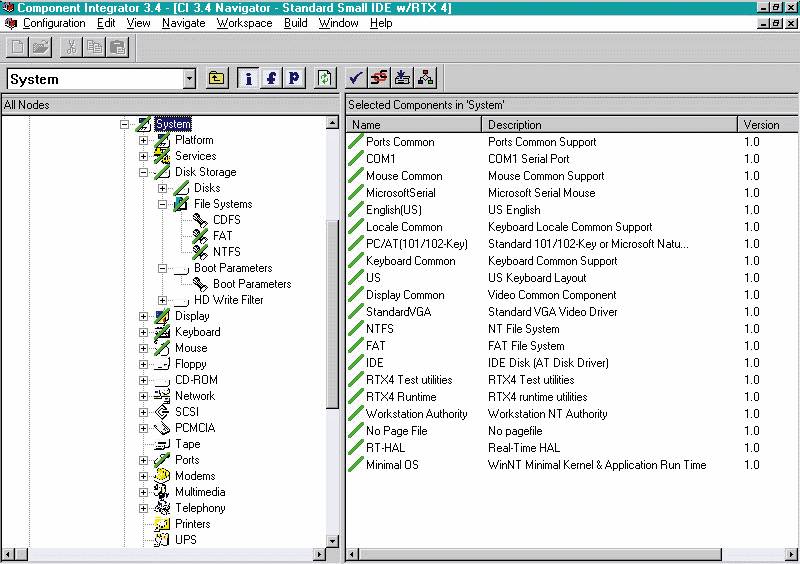Select the COM1 component row
Screen dimensions: 800x564
point(571,159)
